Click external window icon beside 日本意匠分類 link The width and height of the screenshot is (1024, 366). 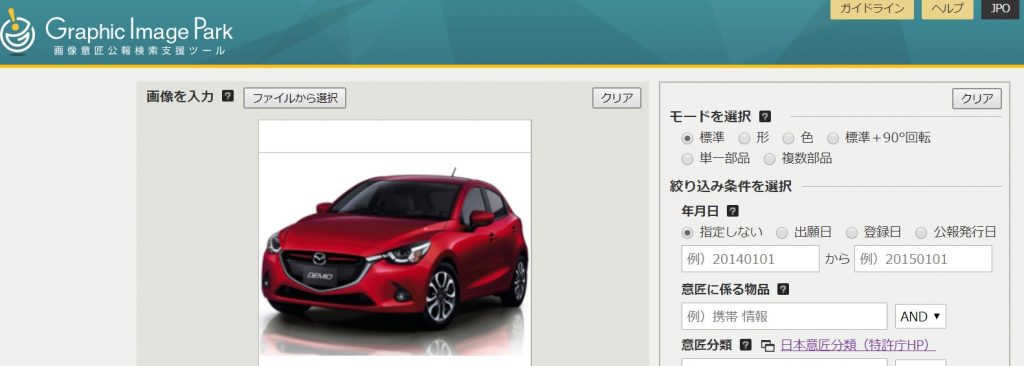point(768,346)
